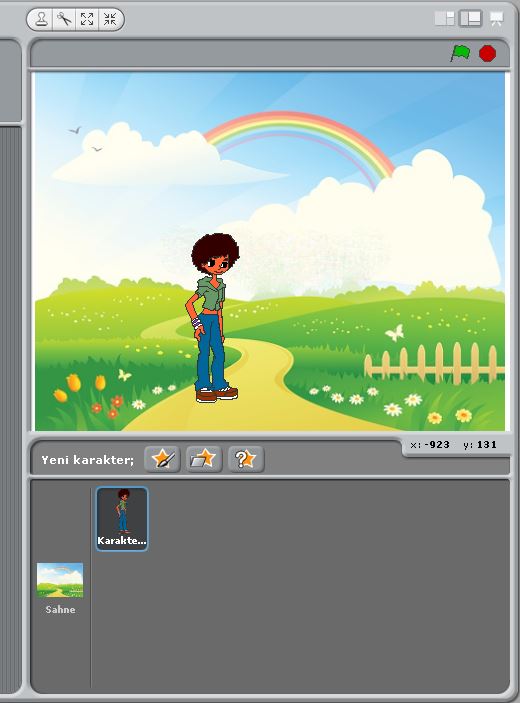Select the Duplicate stamp tool
This screenshot has width=520, height=703.
(x=41, y=19)
